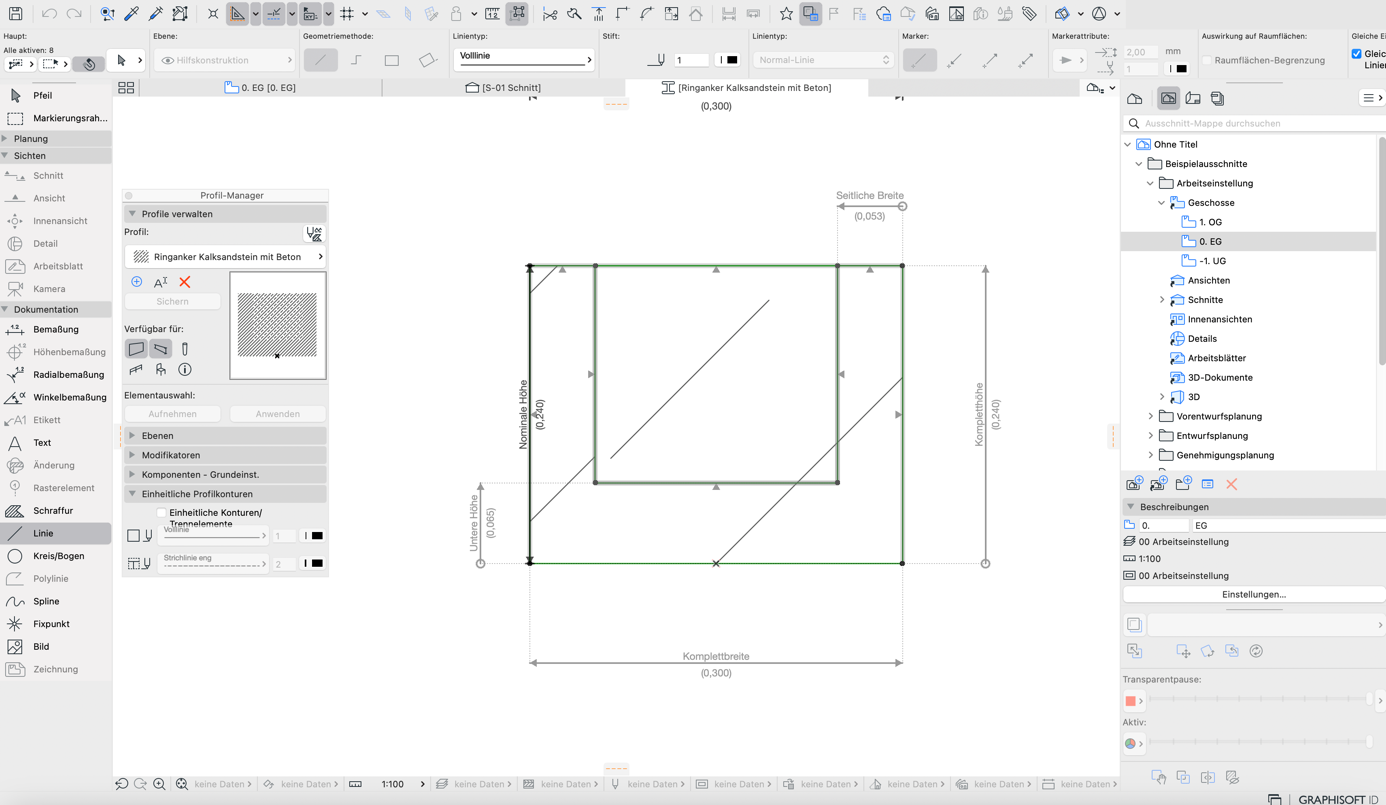Select the Markierungsrahmen marquee tool
Screen dimensions: 1386x805
[55, 118]
